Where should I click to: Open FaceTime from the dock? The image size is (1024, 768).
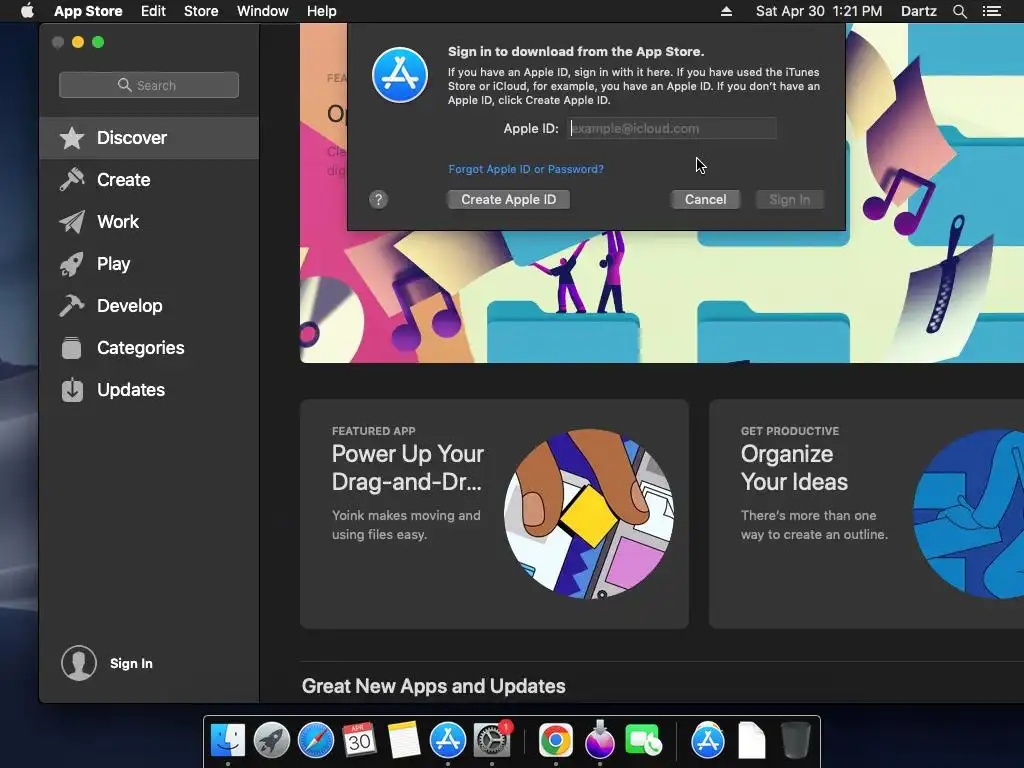point(643,741)
